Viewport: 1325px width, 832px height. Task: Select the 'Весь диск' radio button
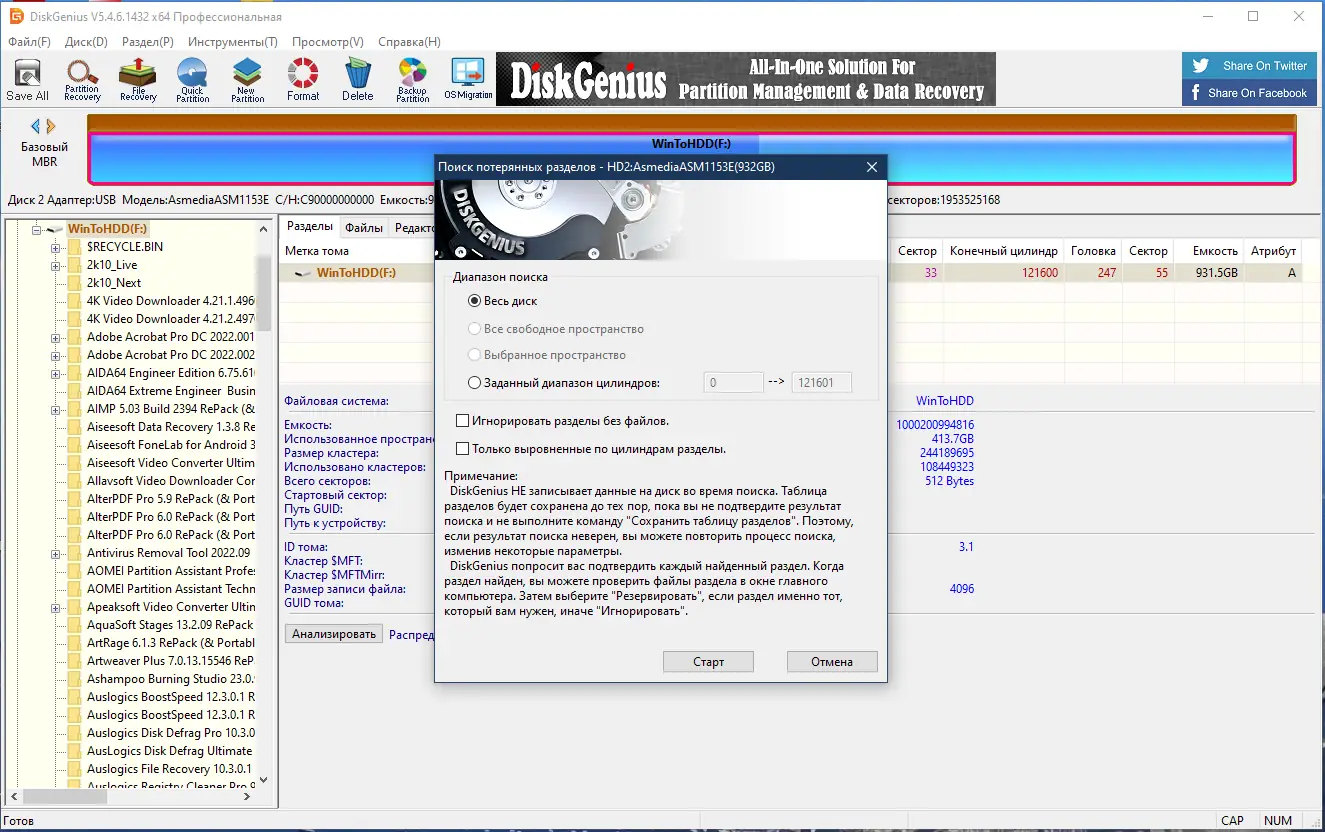pos(474,301)
